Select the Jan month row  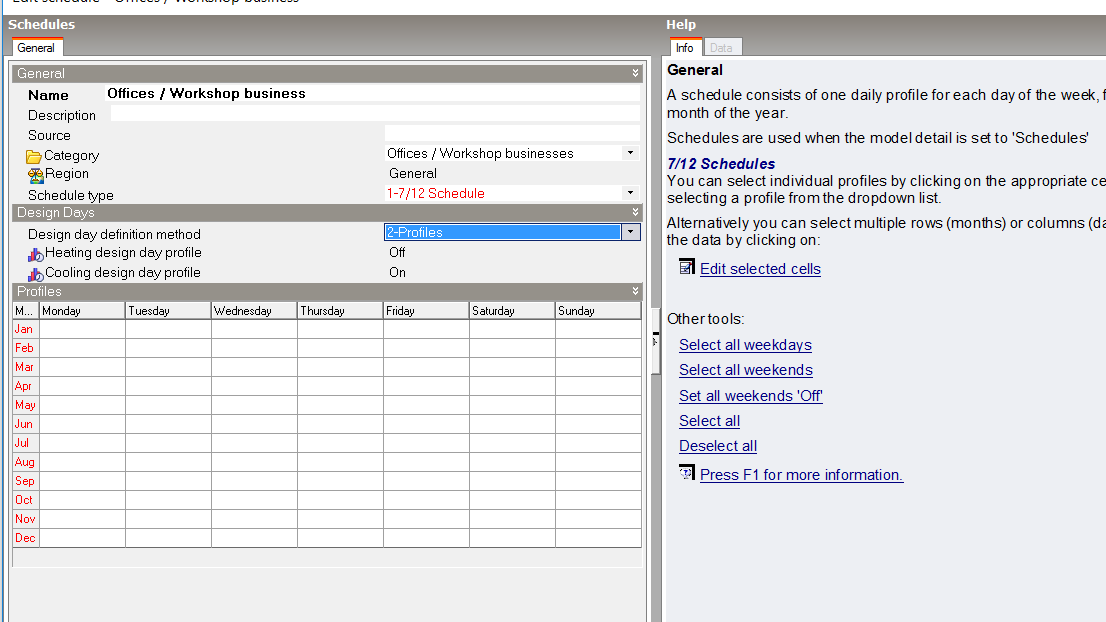coord(26,329)
